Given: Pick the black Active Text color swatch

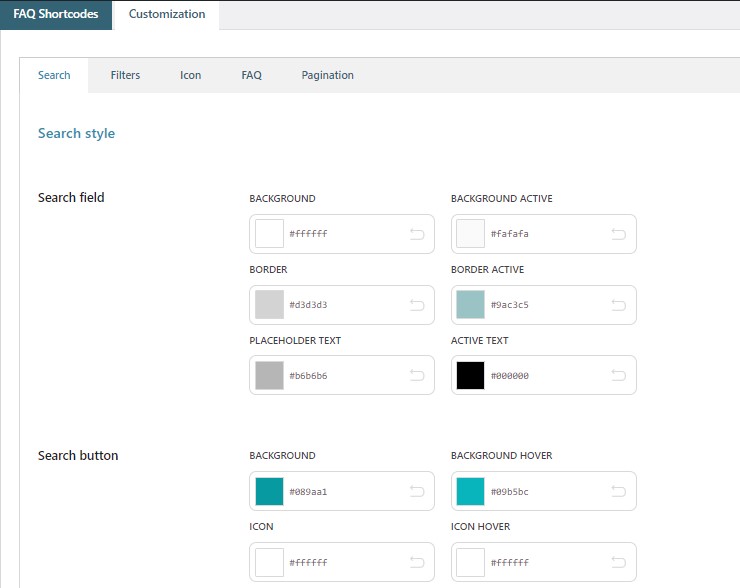Looking at the screenshot, I should (x=471, y=376).
